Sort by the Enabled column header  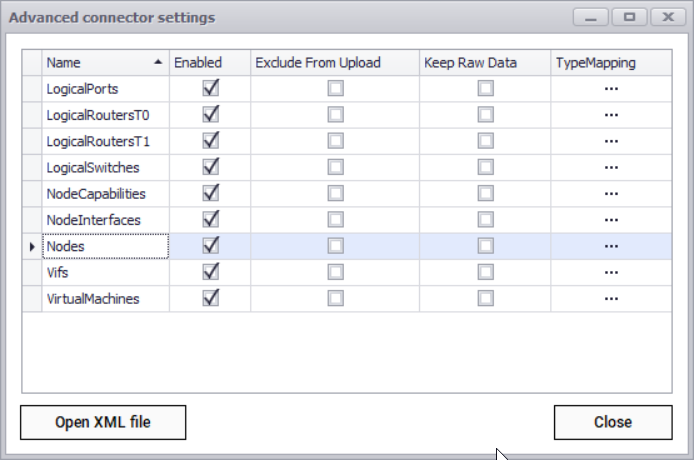(198, 62)
